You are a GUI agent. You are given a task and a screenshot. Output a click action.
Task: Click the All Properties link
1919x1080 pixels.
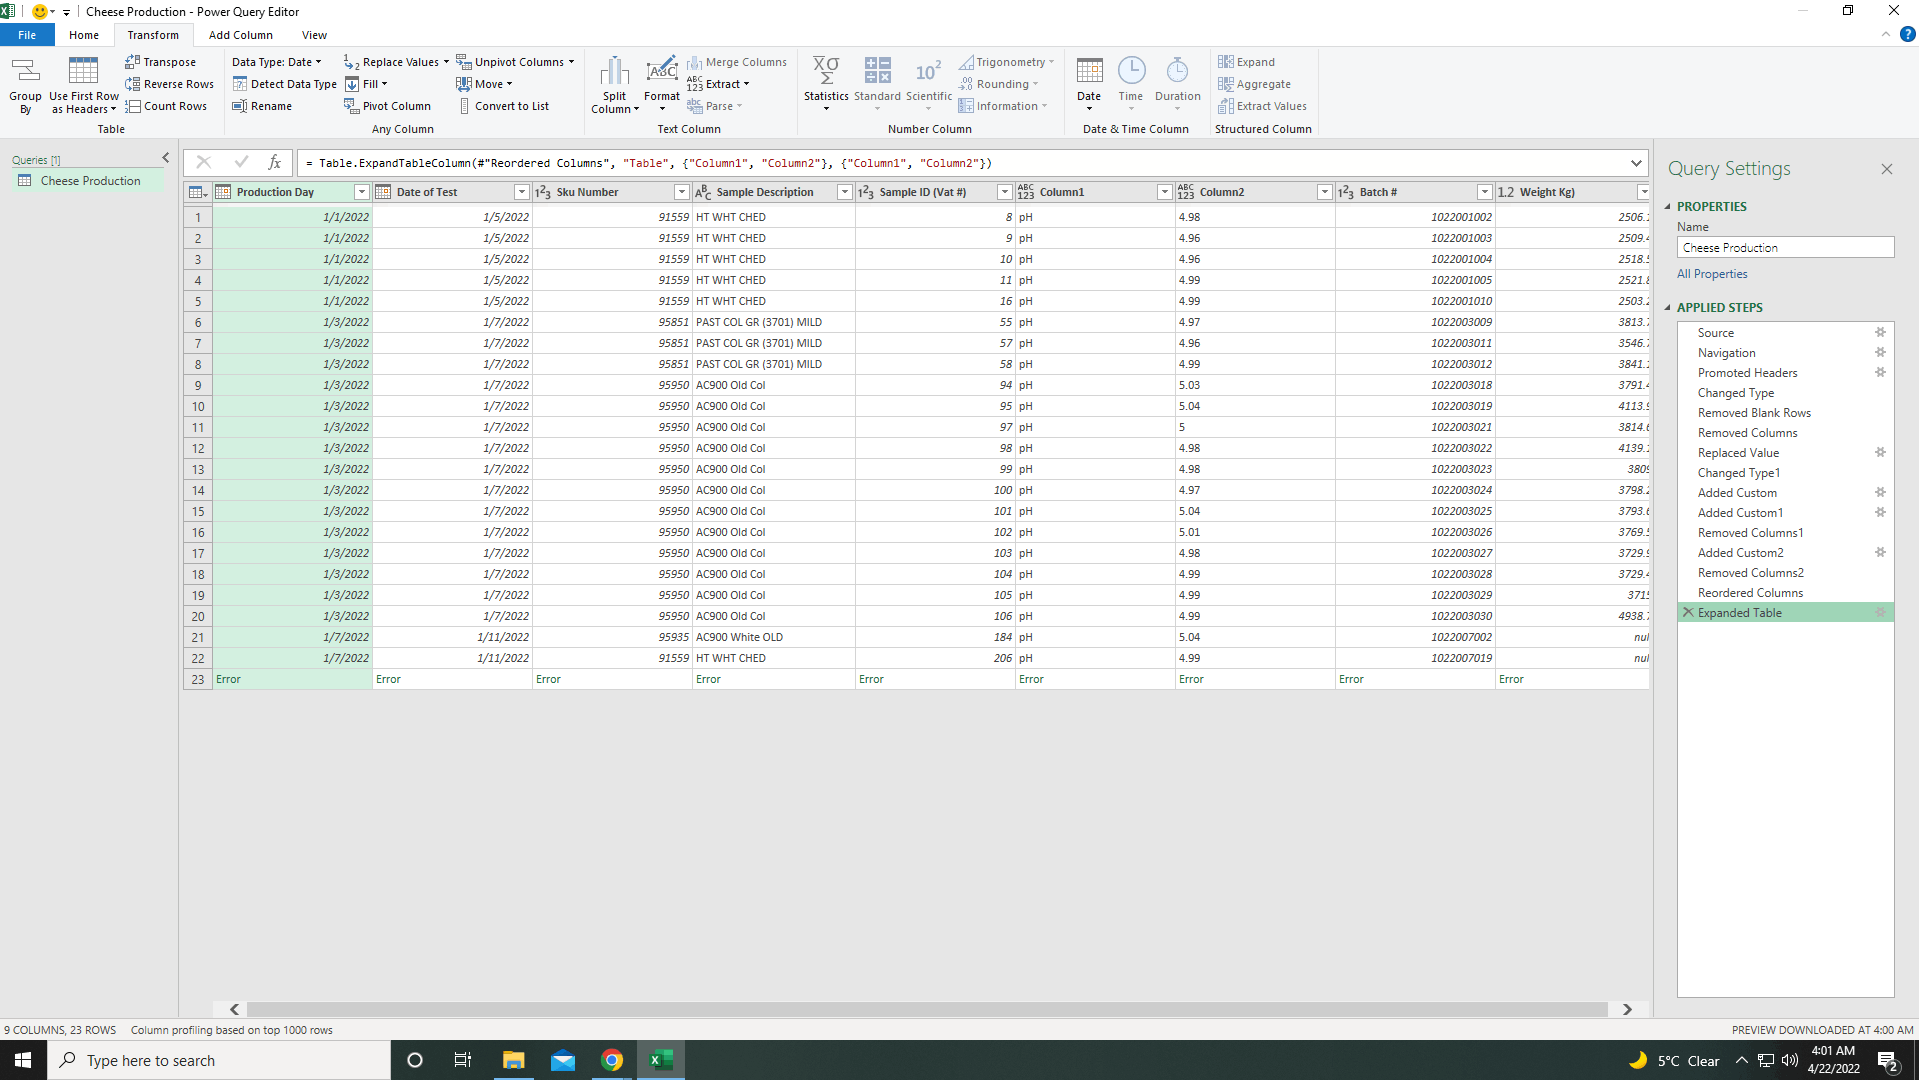tap(1712, 274)
